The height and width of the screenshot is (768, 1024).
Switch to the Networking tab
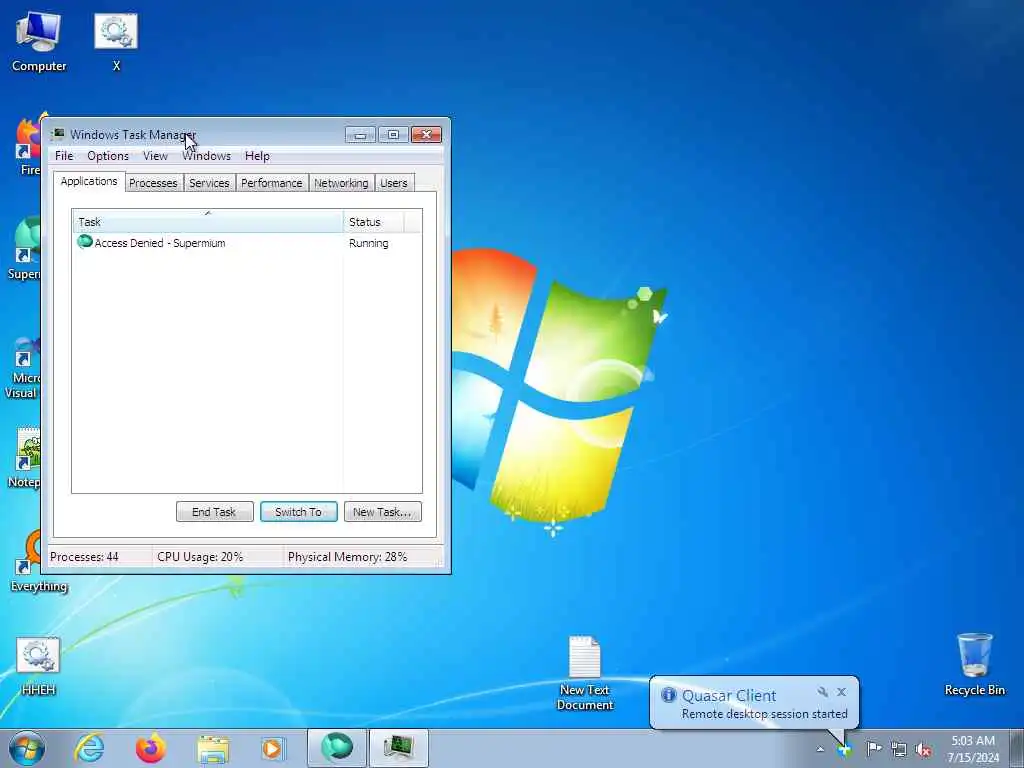(341, 183)
